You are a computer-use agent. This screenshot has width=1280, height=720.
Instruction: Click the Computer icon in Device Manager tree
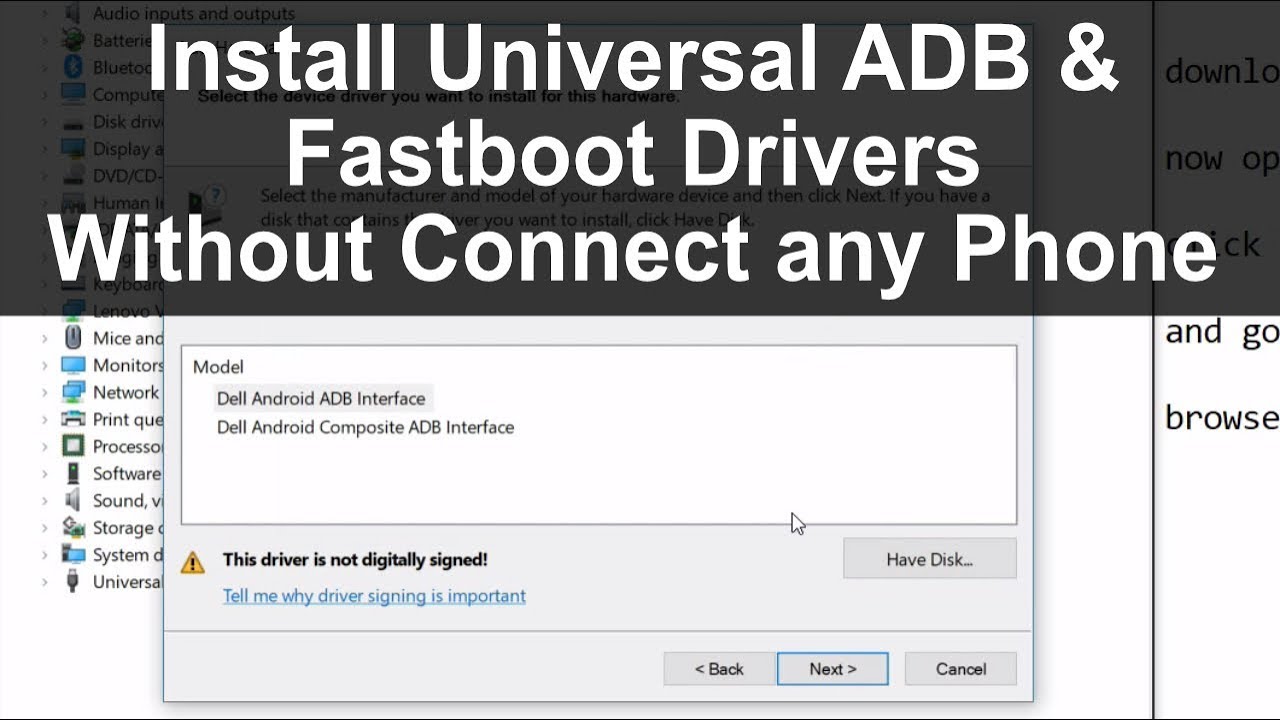pyautogui.click(x=73, y=94)
